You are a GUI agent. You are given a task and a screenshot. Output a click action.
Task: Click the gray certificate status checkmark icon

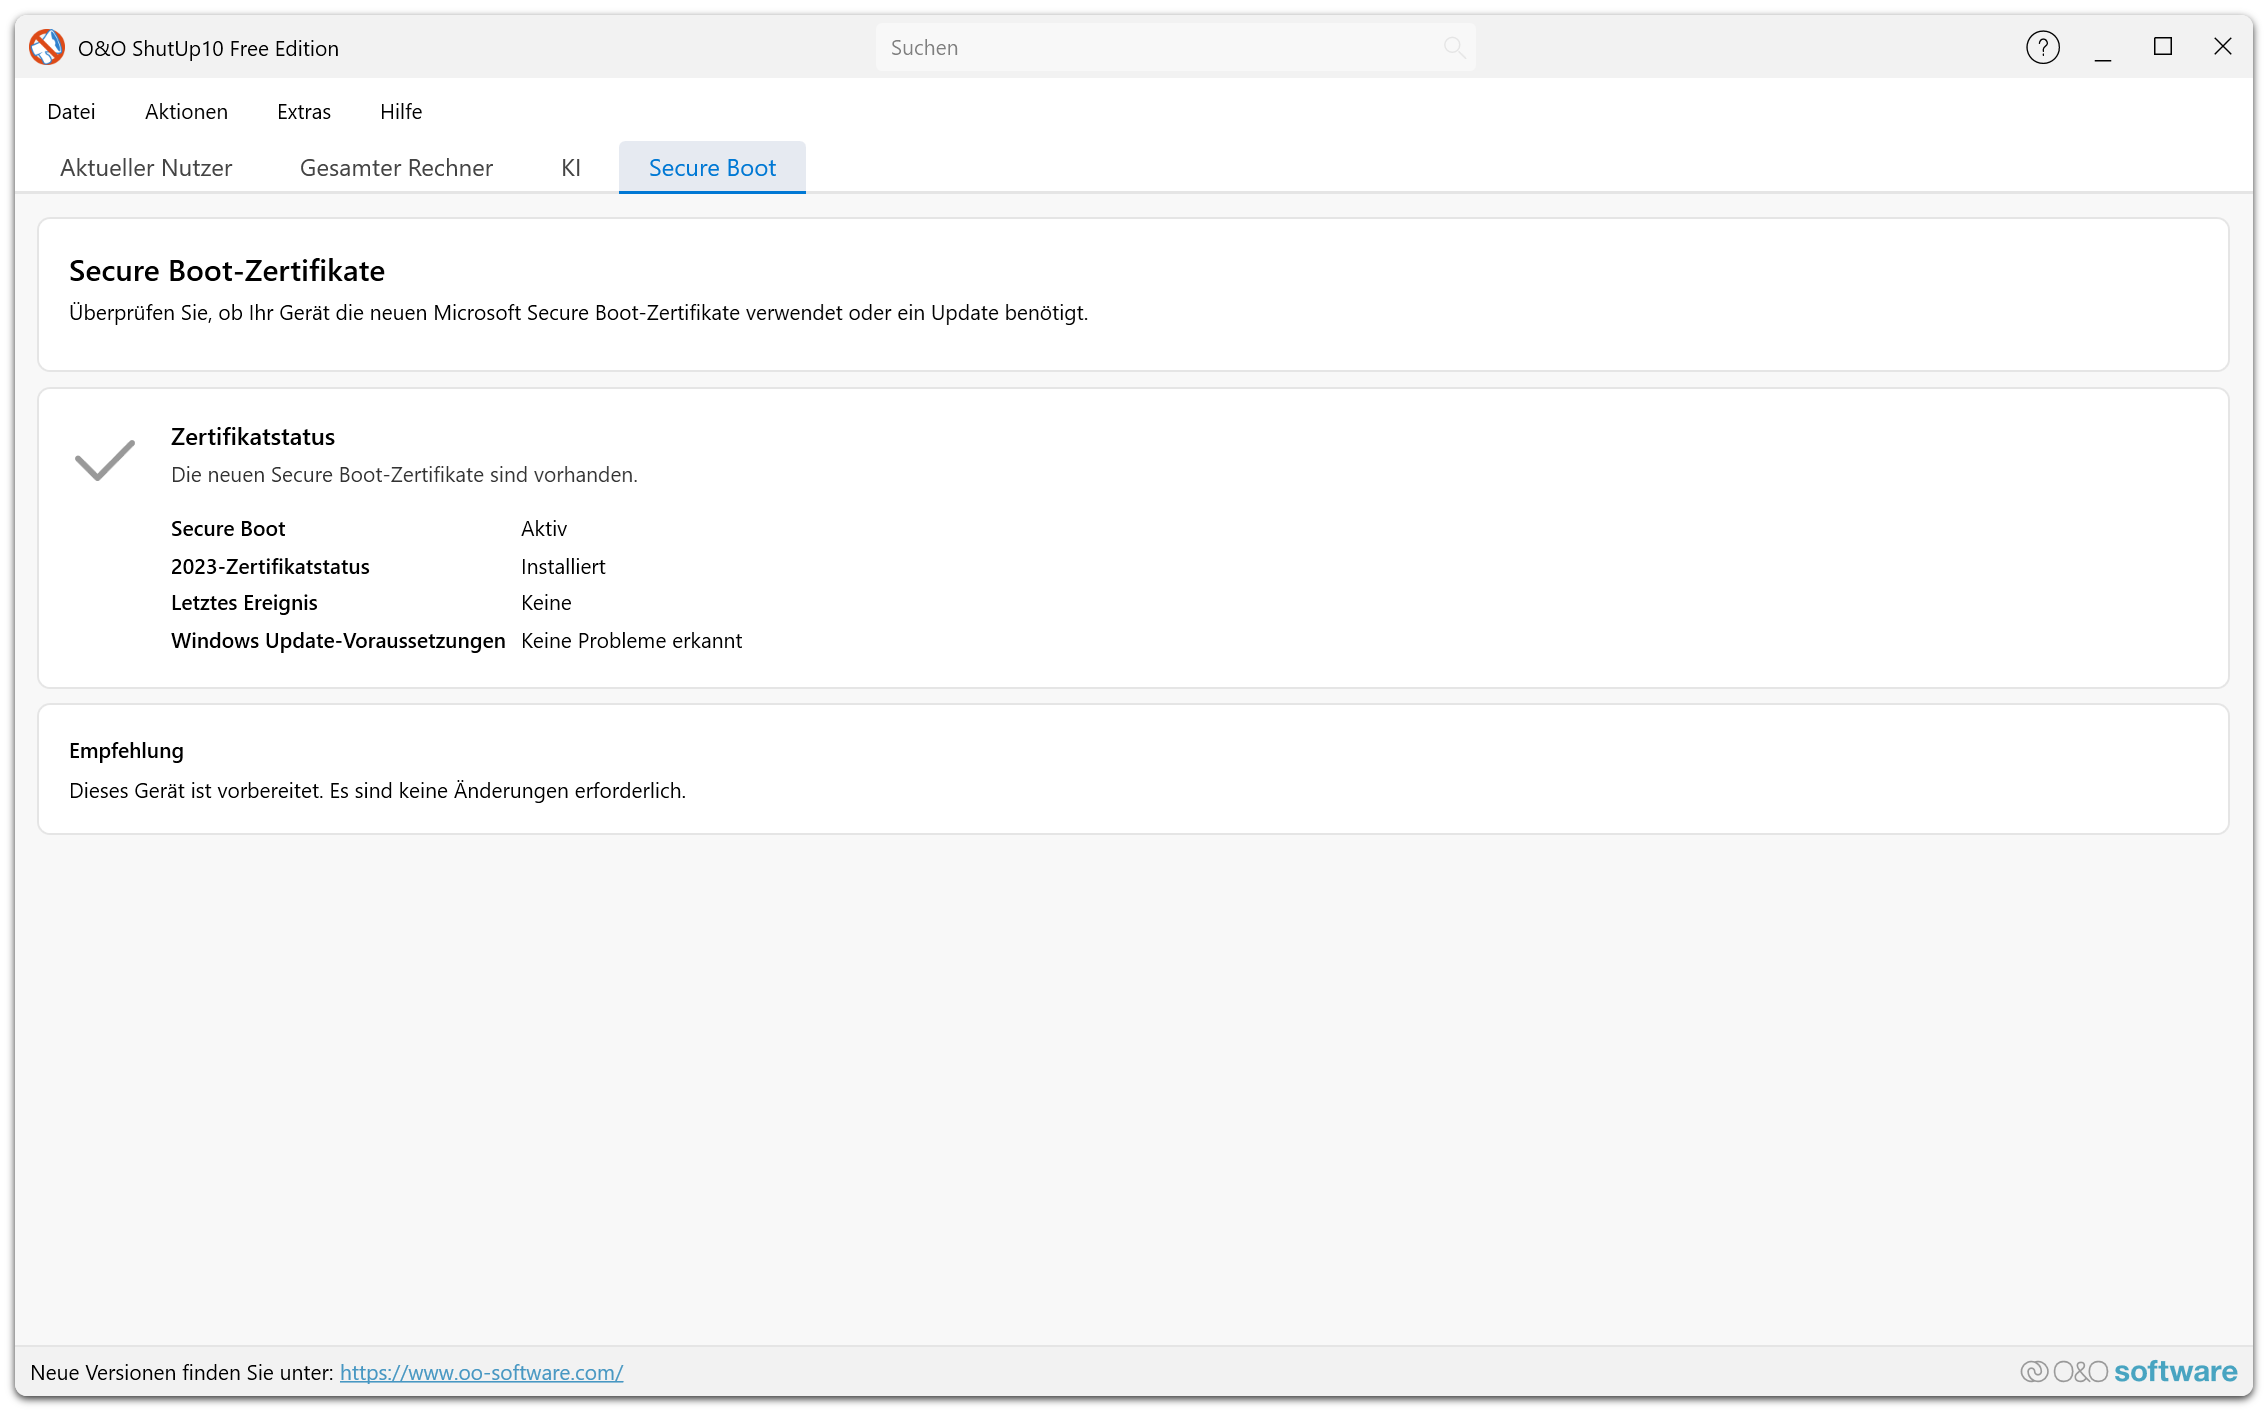pos(105,460)
